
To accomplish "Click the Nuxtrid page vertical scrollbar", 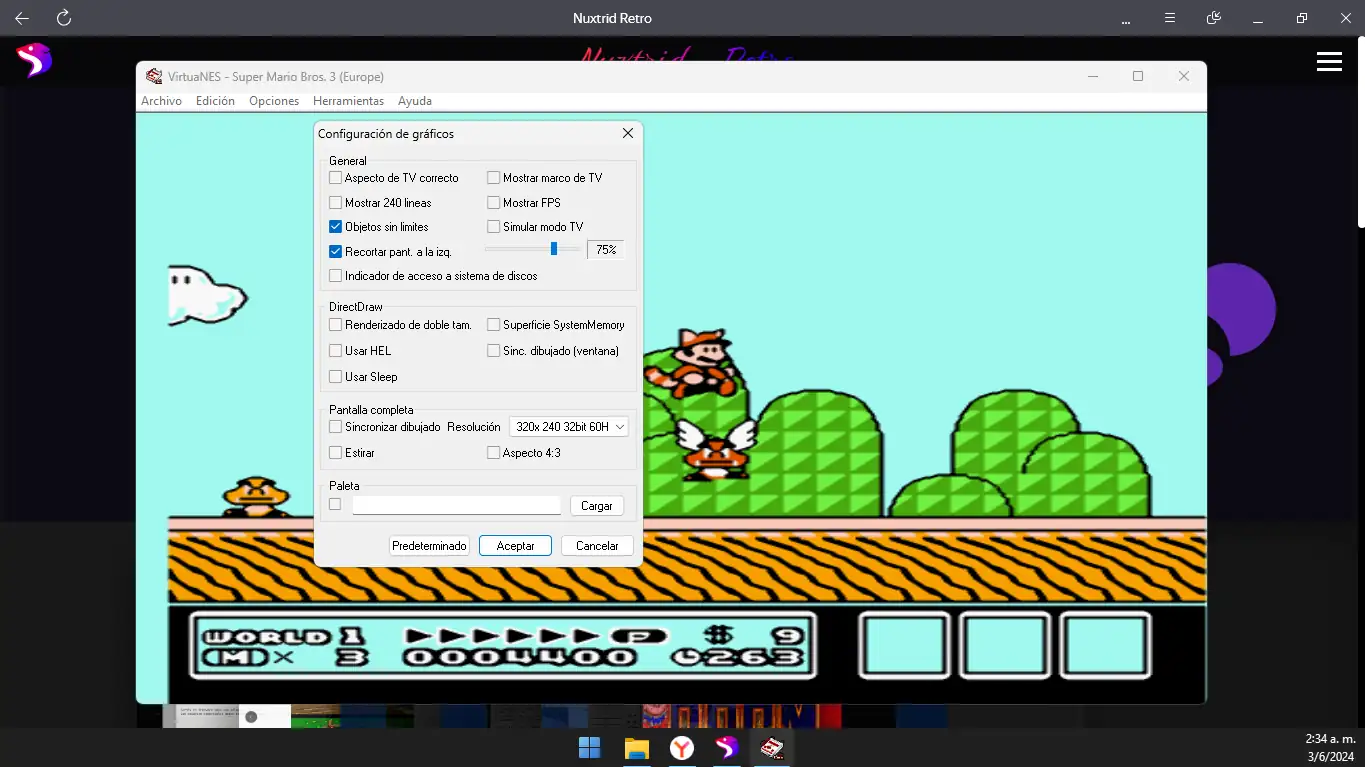I will 1360,130.
